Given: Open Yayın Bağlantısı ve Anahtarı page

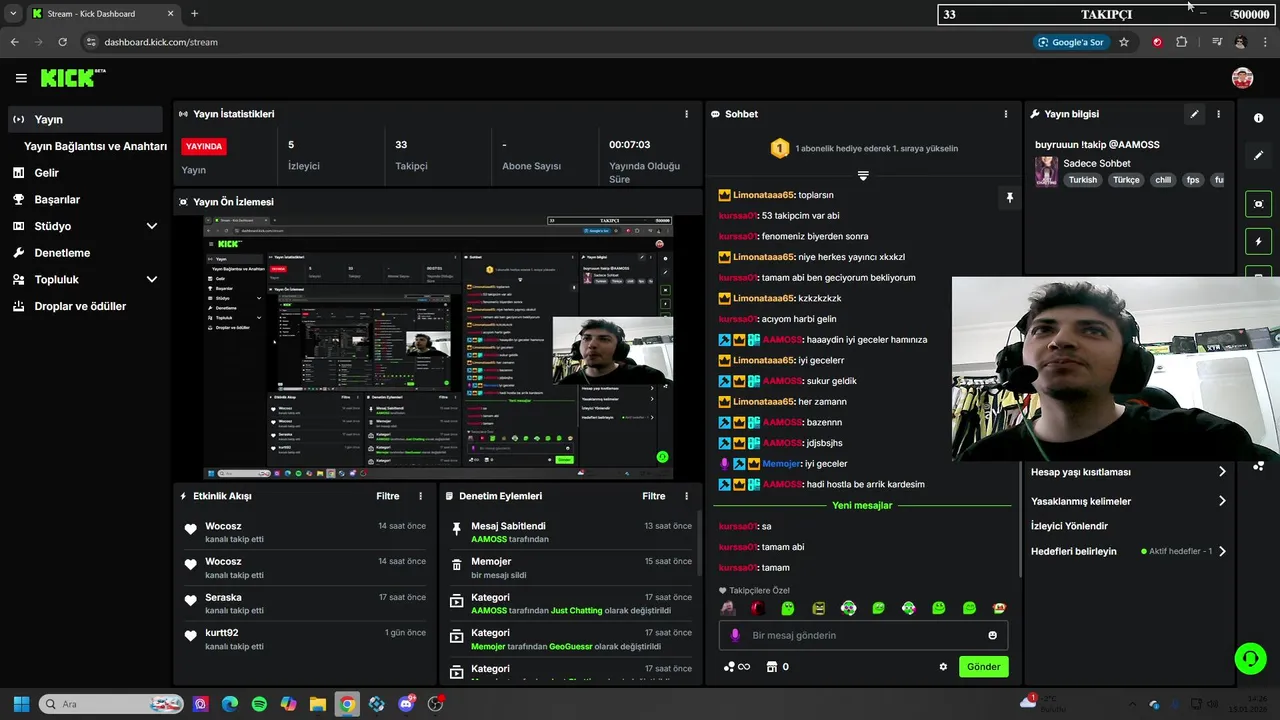Looking at the screenshot, I should tap(95, 146).
